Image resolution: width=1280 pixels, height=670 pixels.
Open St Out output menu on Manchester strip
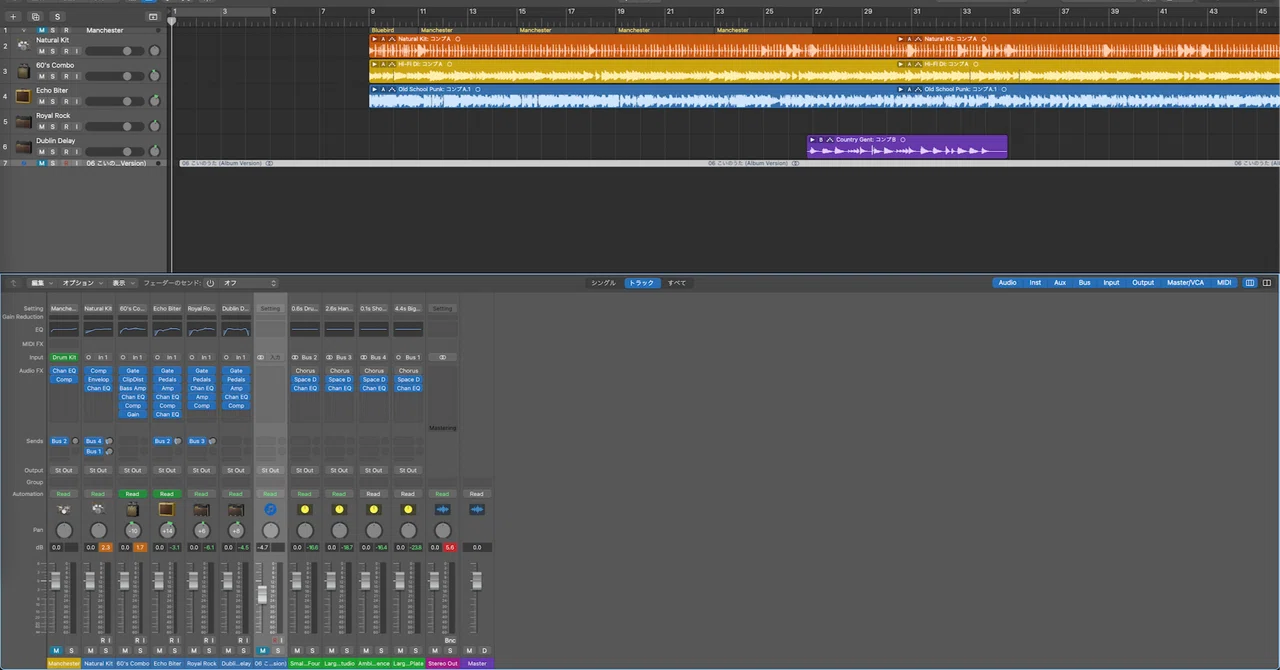coord(64,470)
